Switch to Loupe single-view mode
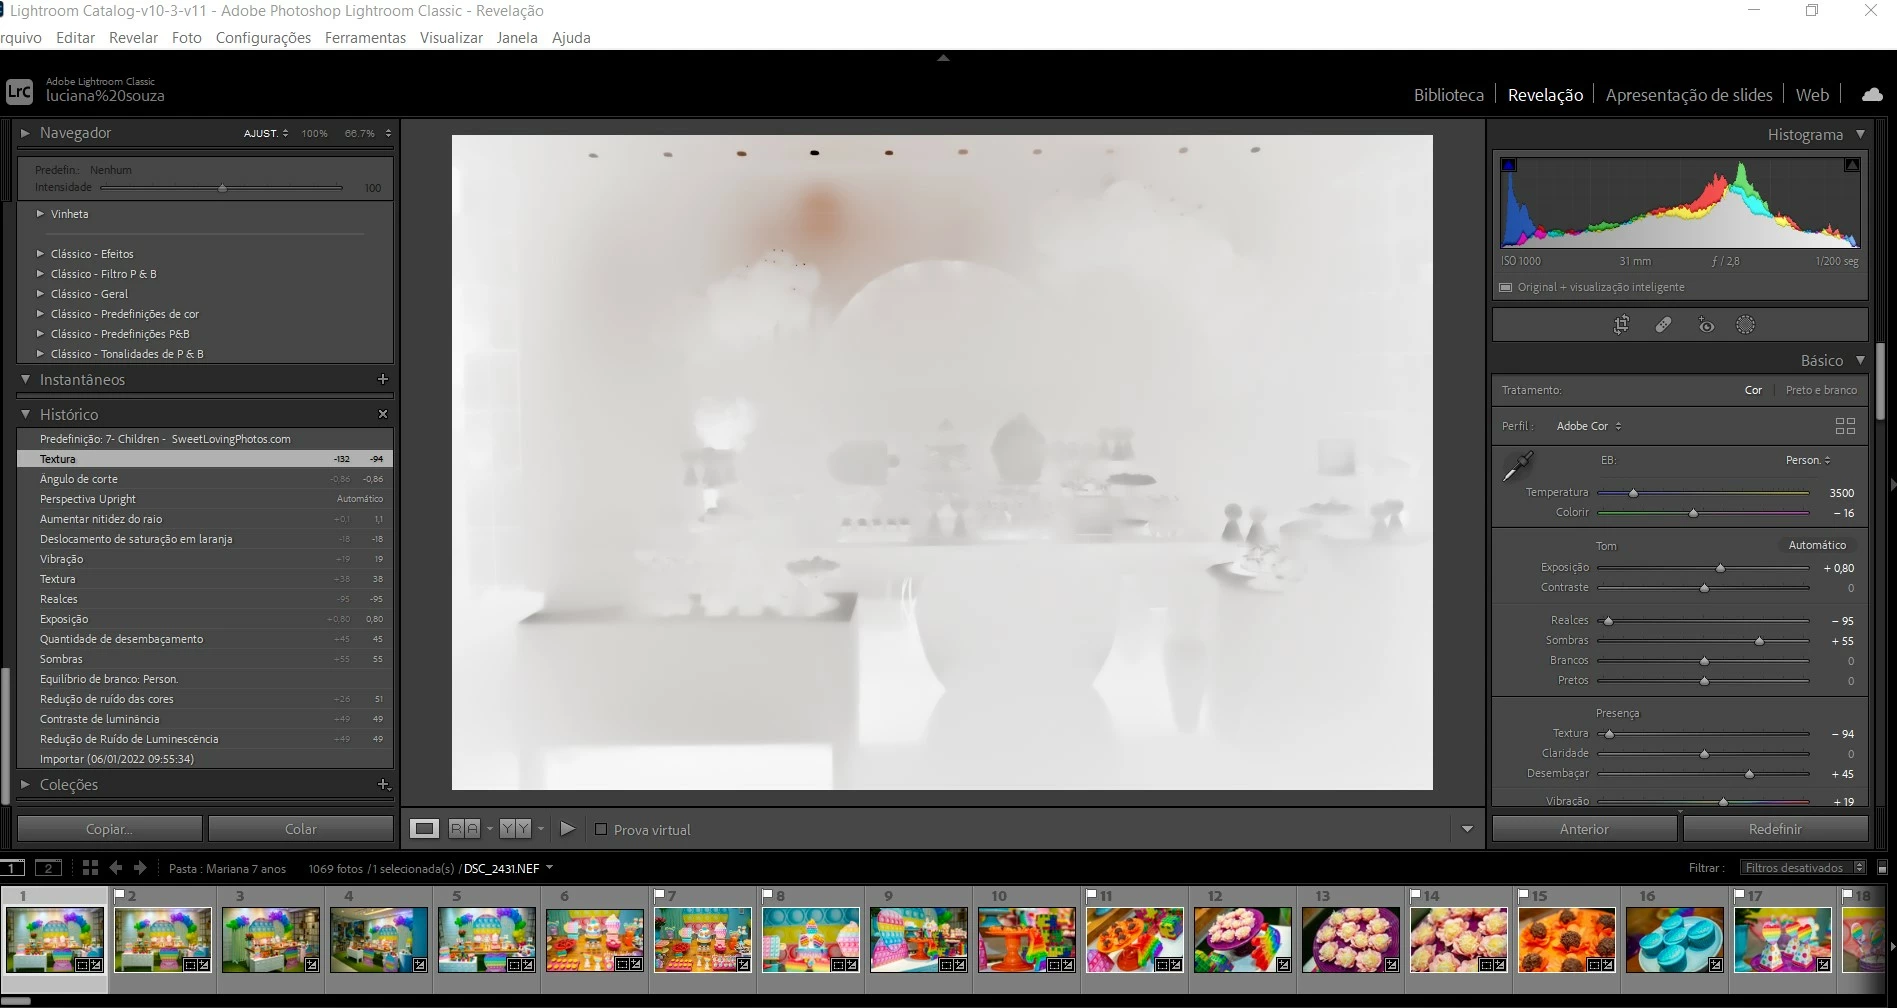The image size is (1897, 1008). coord(425,829)
